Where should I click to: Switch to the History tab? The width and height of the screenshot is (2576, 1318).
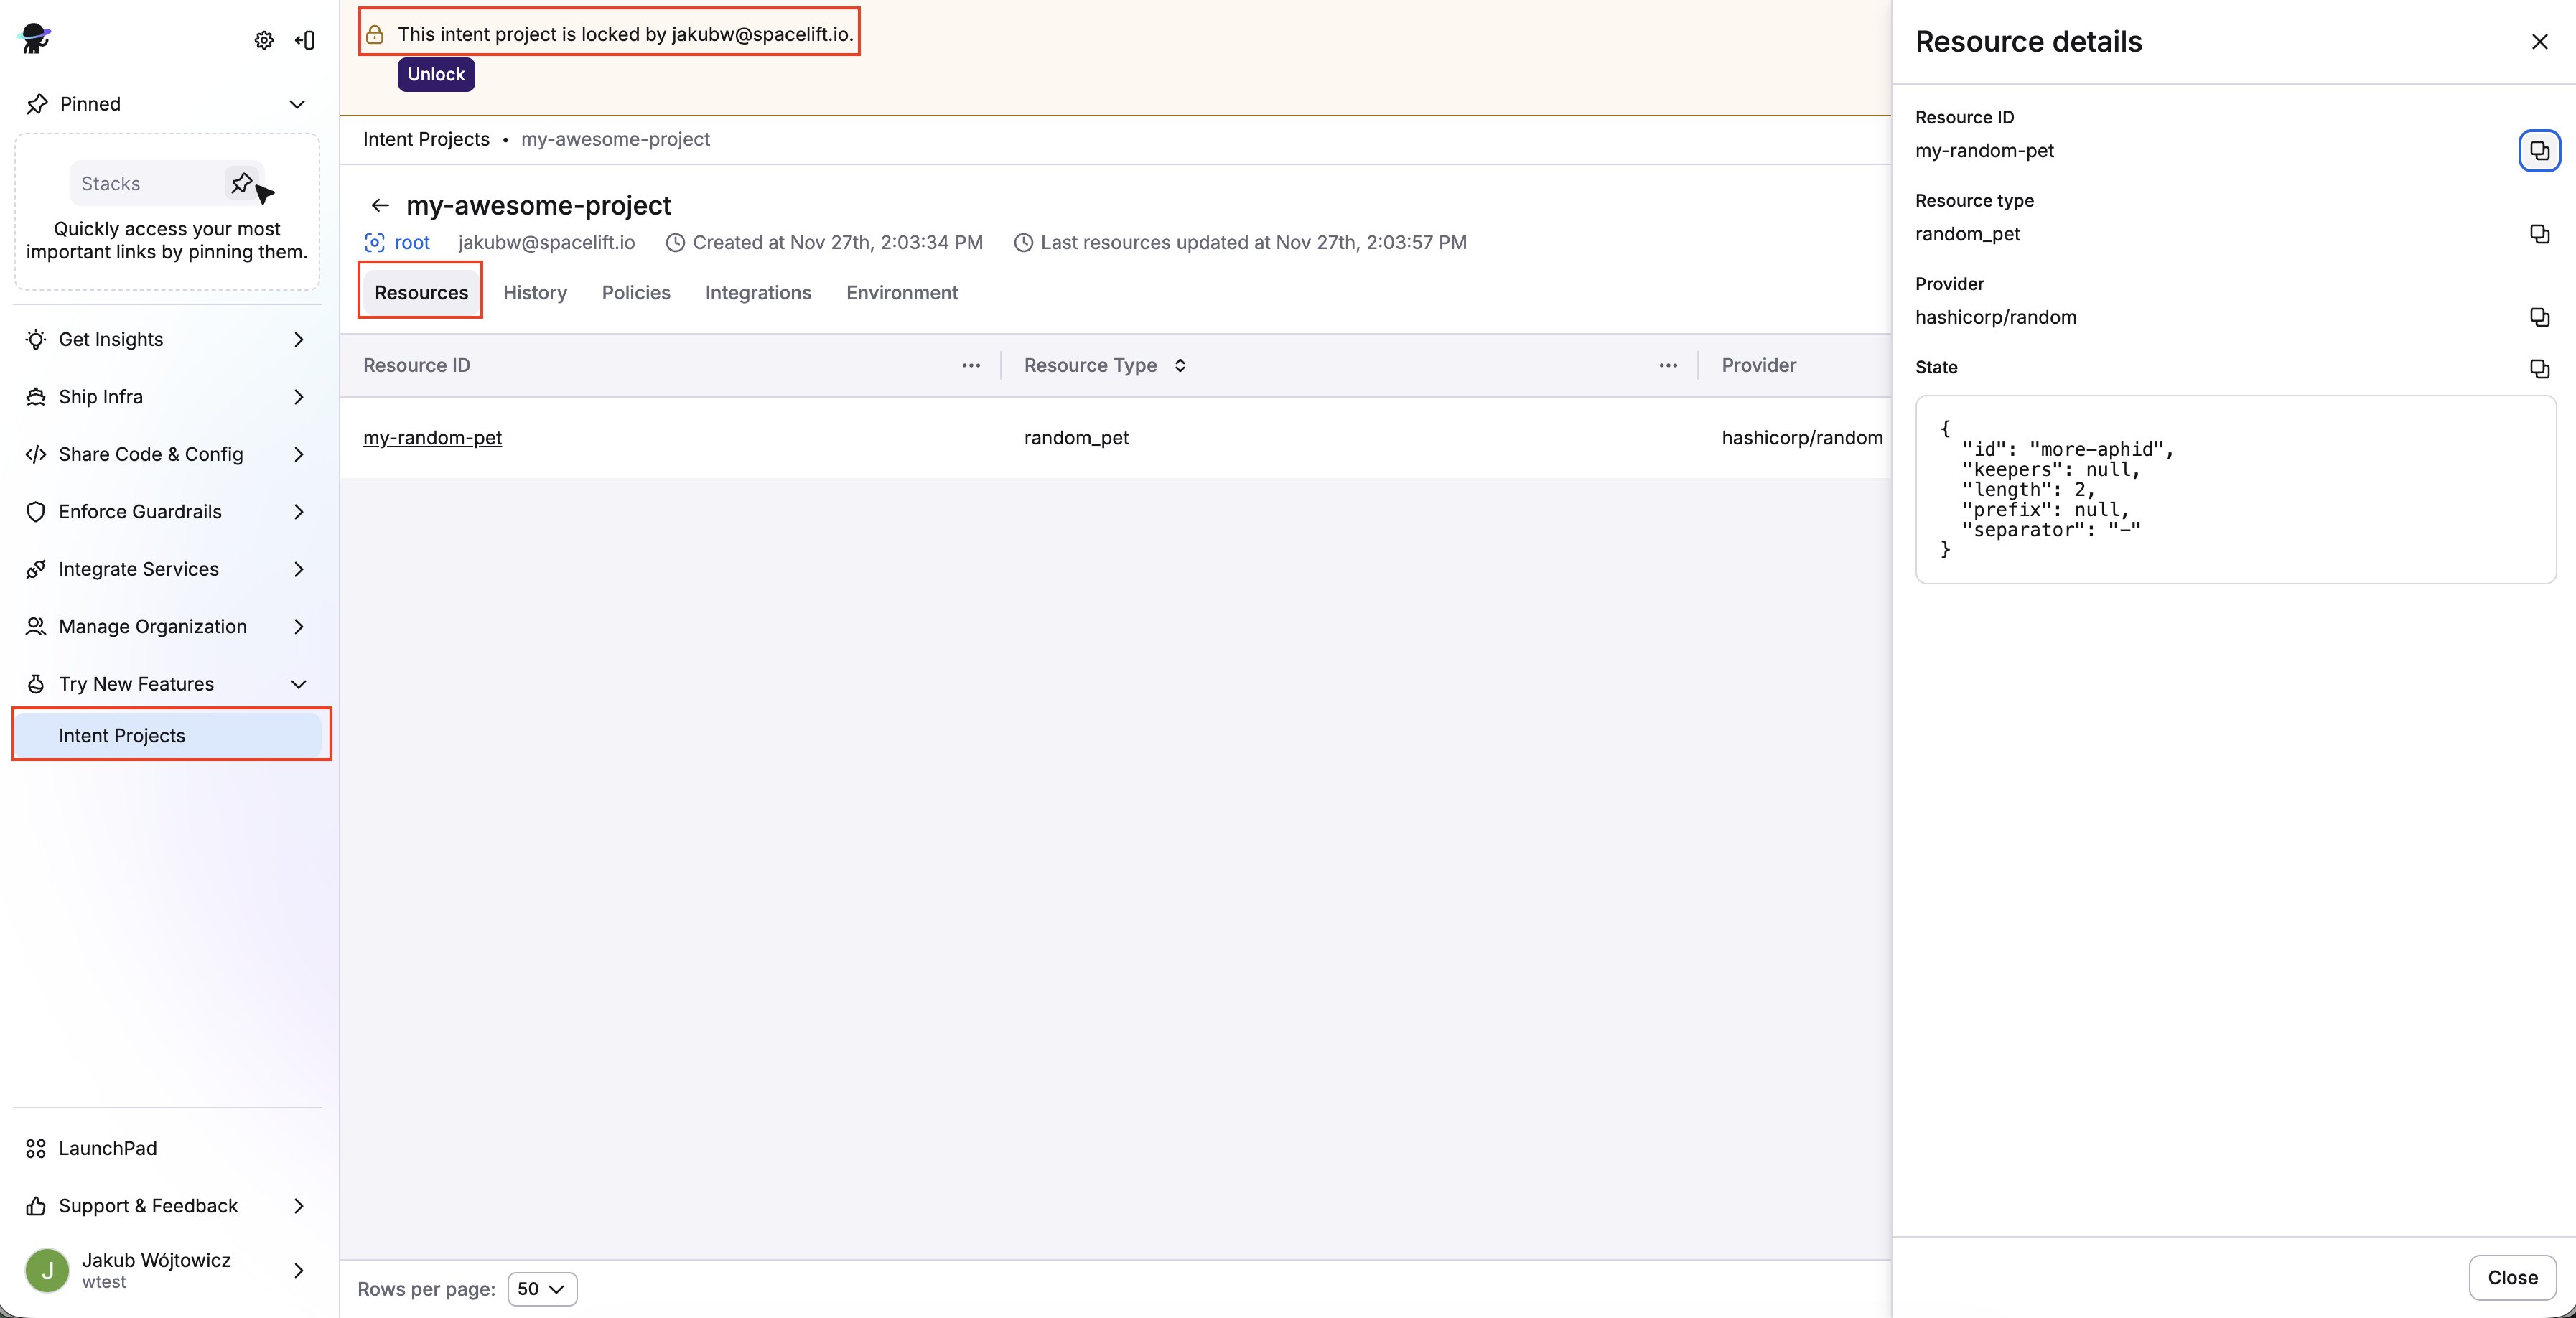click(x=535, y=292)
